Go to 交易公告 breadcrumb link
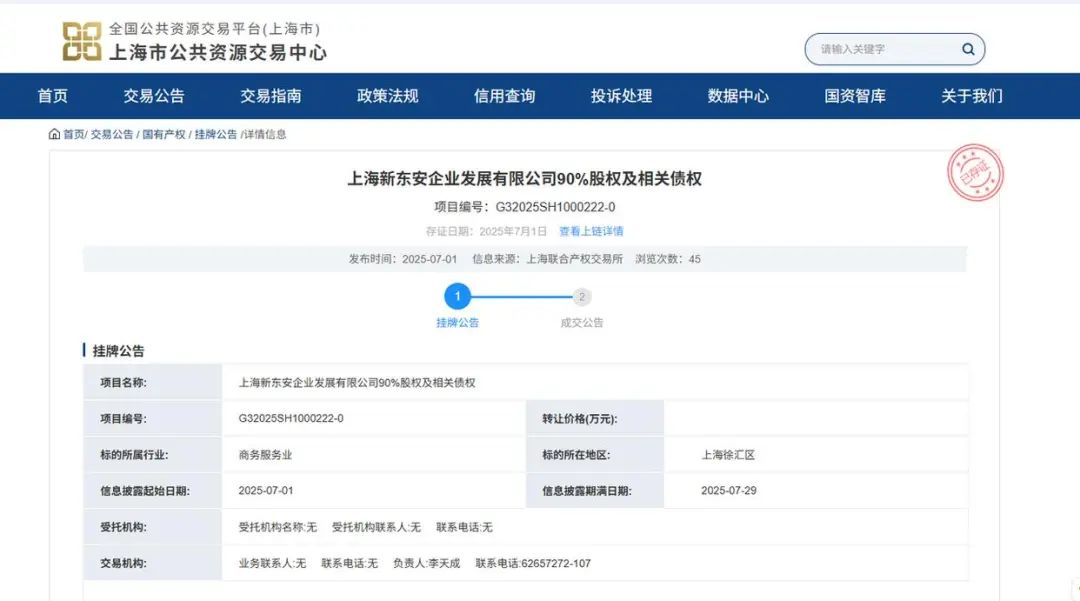The image size is (1080, 601). [112, 134]
